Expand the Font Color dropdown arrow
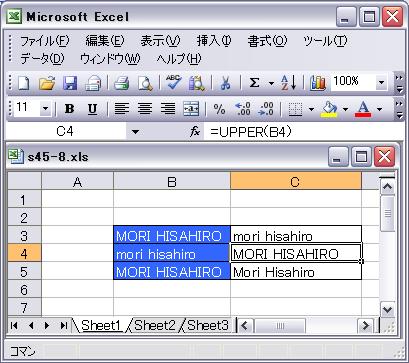The width and height of the screenshot is (409, 363). click(x=379, y=109)
